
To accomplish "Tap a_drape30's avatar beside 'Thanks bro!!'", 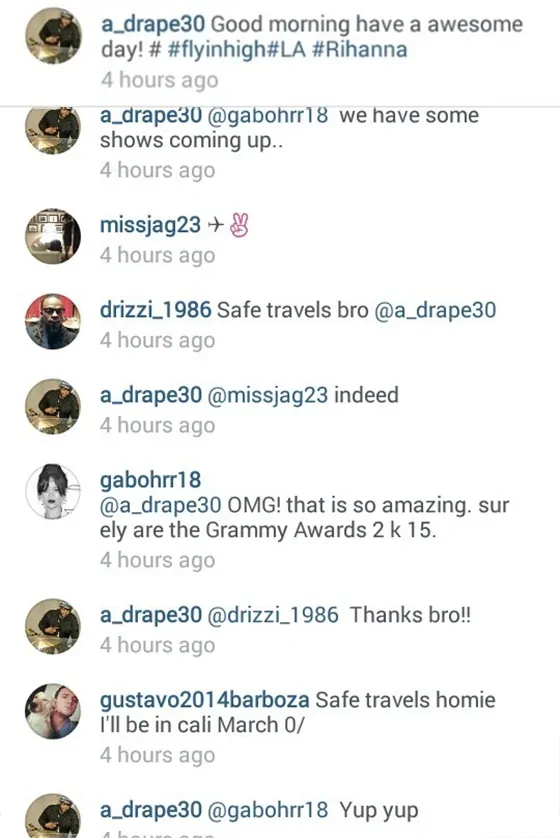I will point(53,626).
